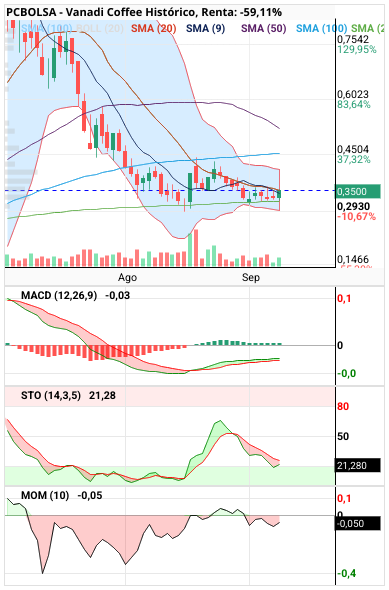This screenshot has width=389, height=590.
Task: Click the momentum value -0,05
Action: tap(90, 496)
